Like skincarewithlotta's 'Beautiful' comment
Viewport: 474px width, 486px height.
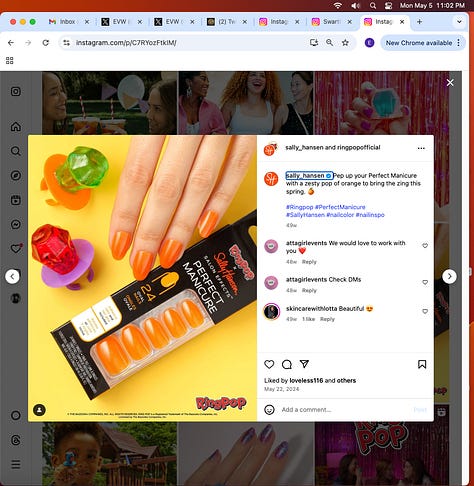tap(425, 311)
